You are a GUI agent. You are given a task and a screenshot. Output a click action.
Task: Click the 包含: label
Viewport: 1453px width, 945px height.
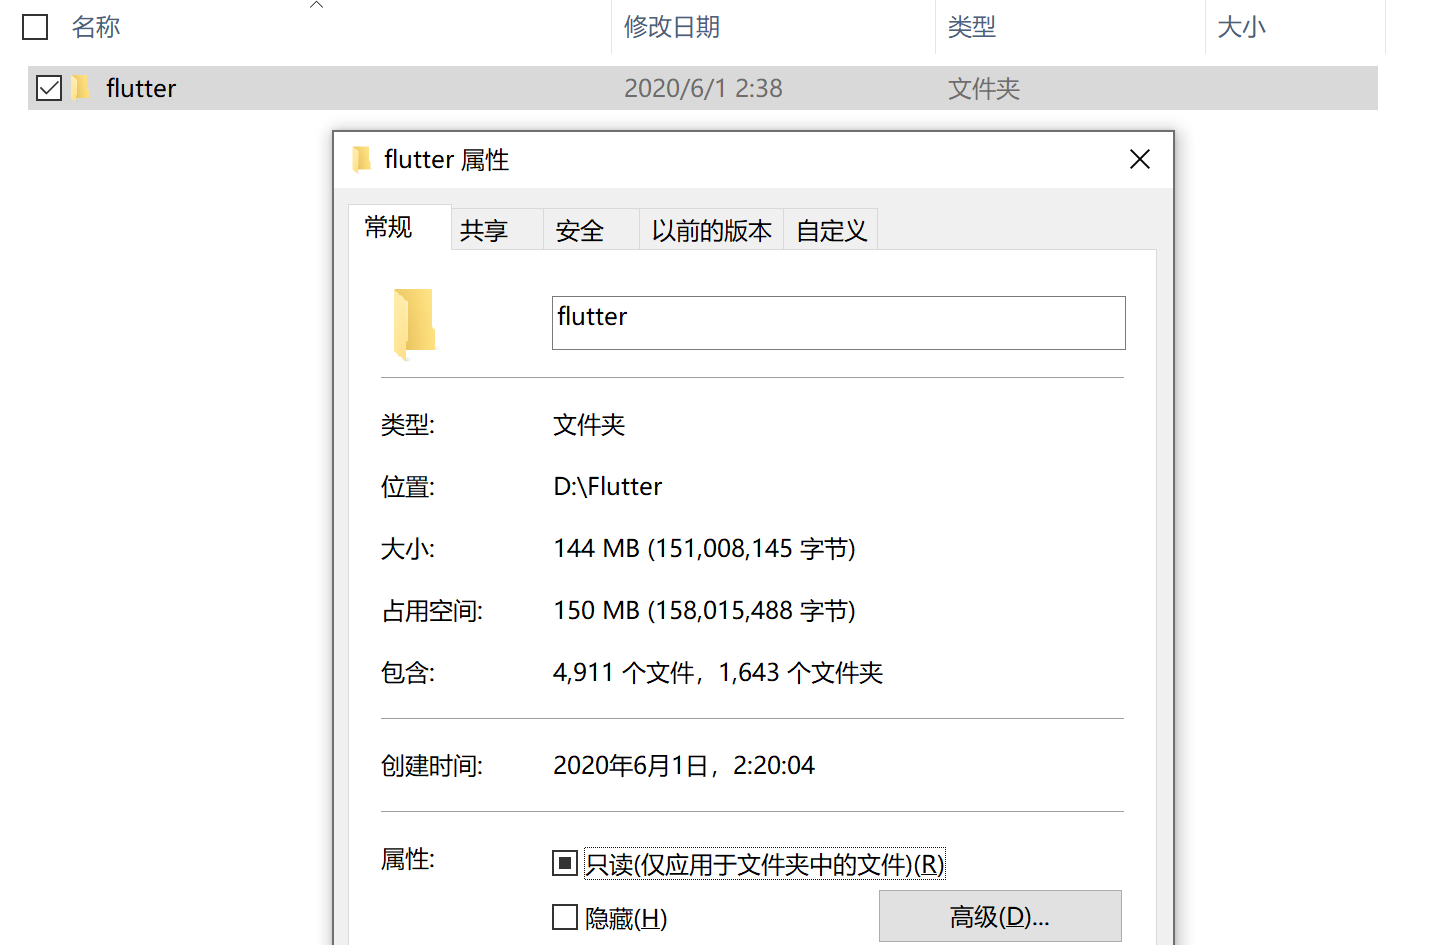[x=408, y=673]
